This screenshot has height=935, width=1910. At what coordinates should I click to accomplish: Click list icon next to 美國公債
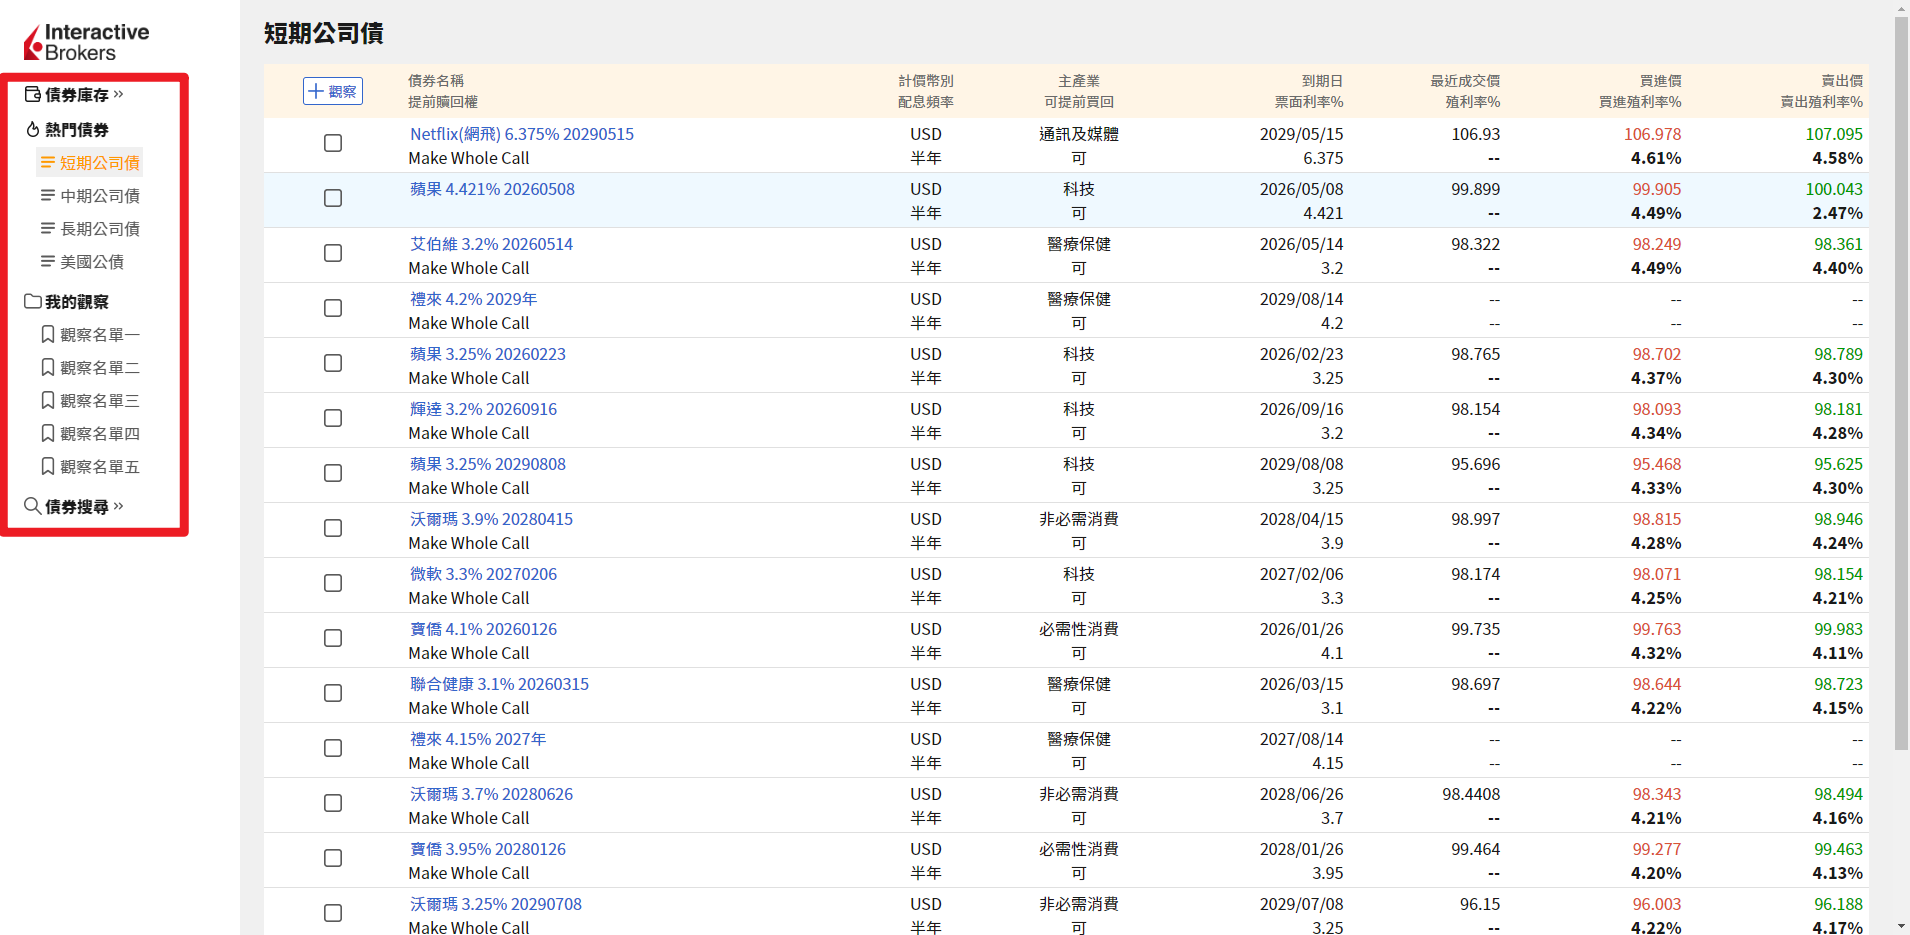48,261
